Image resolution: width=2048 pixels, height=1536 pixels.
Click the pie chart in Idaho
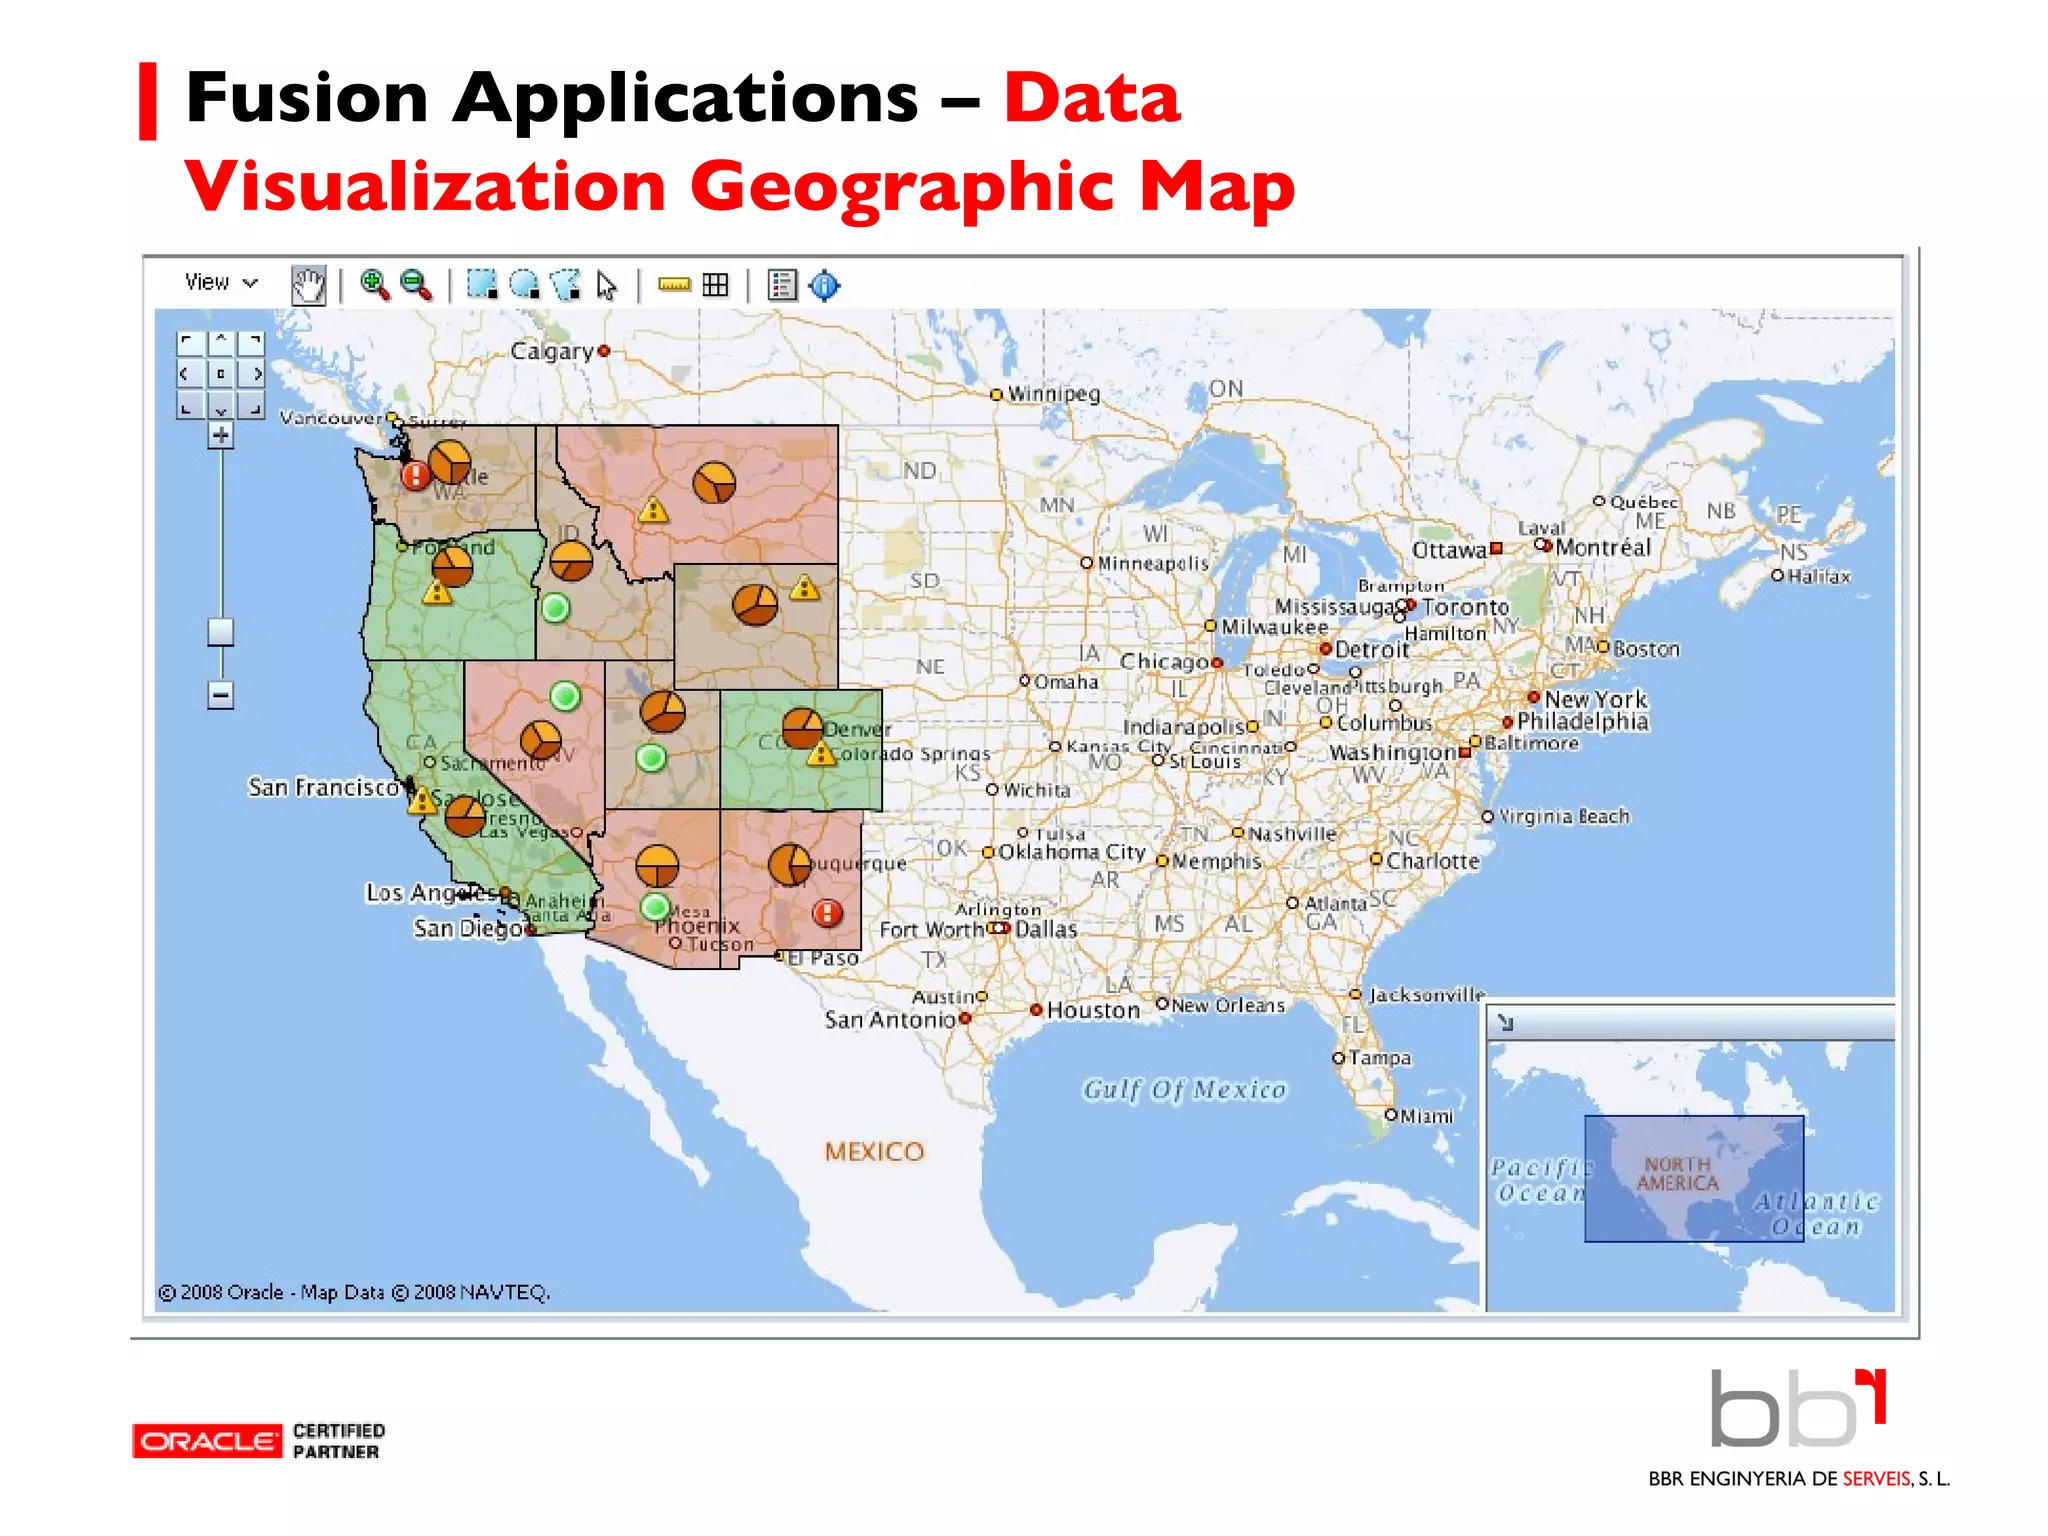572,561
